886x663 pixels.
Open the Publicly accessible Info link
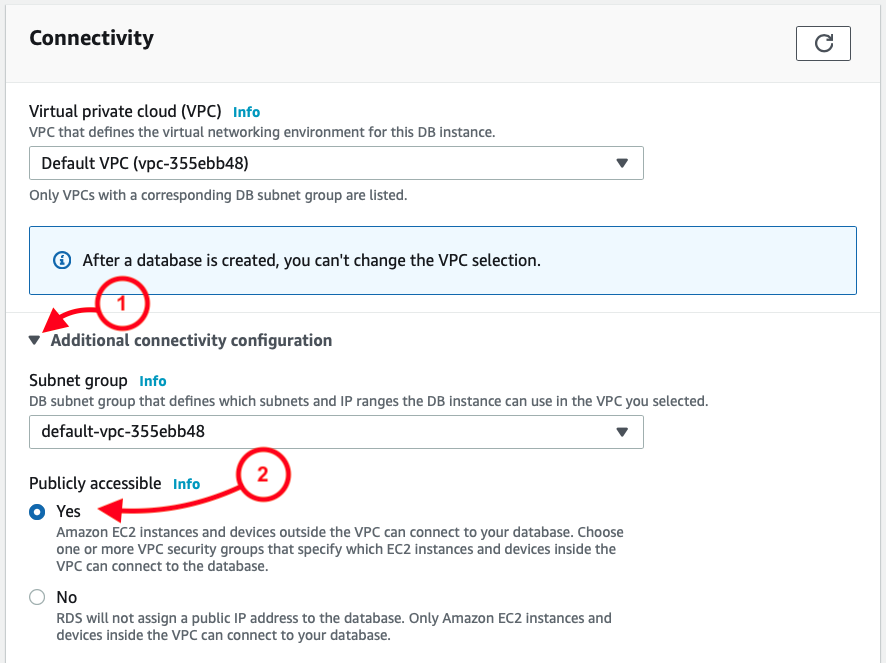186,484
